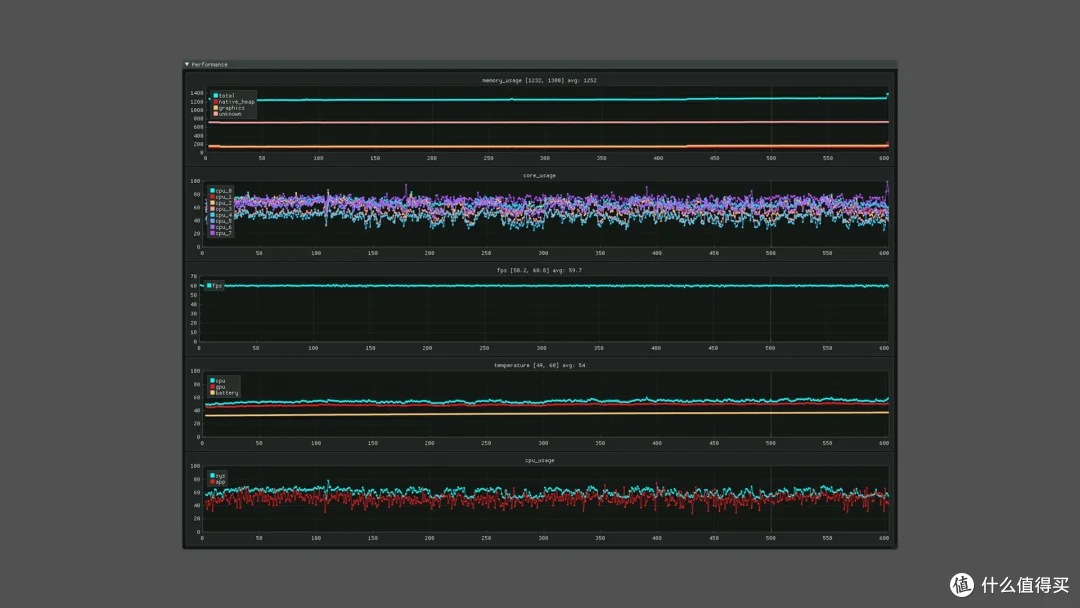
Task: Toggle the gpu temperature legend entry
Action: (x=218, y=387)
